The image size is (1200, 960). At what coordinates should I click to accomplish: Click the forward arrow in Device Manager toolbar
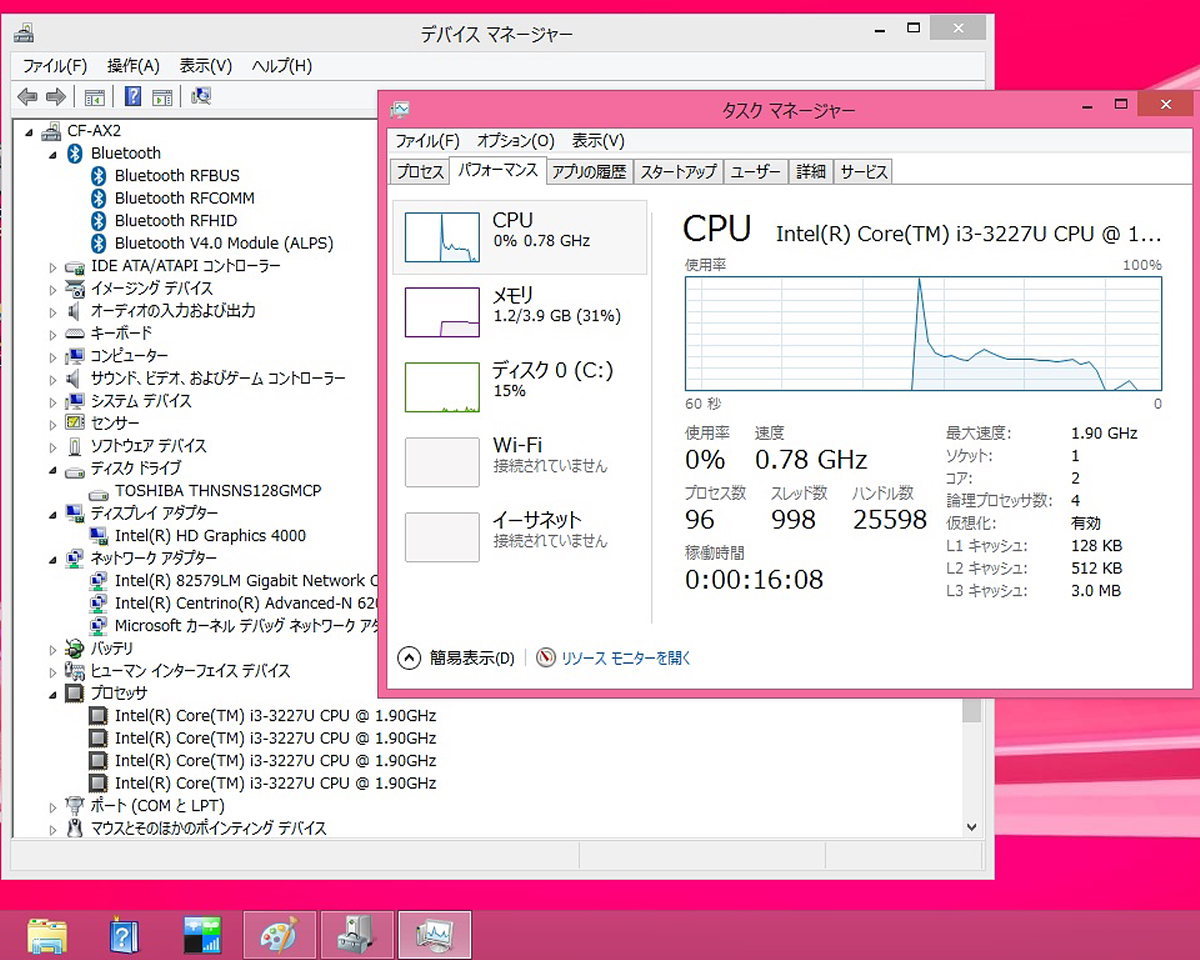point(56,97)
